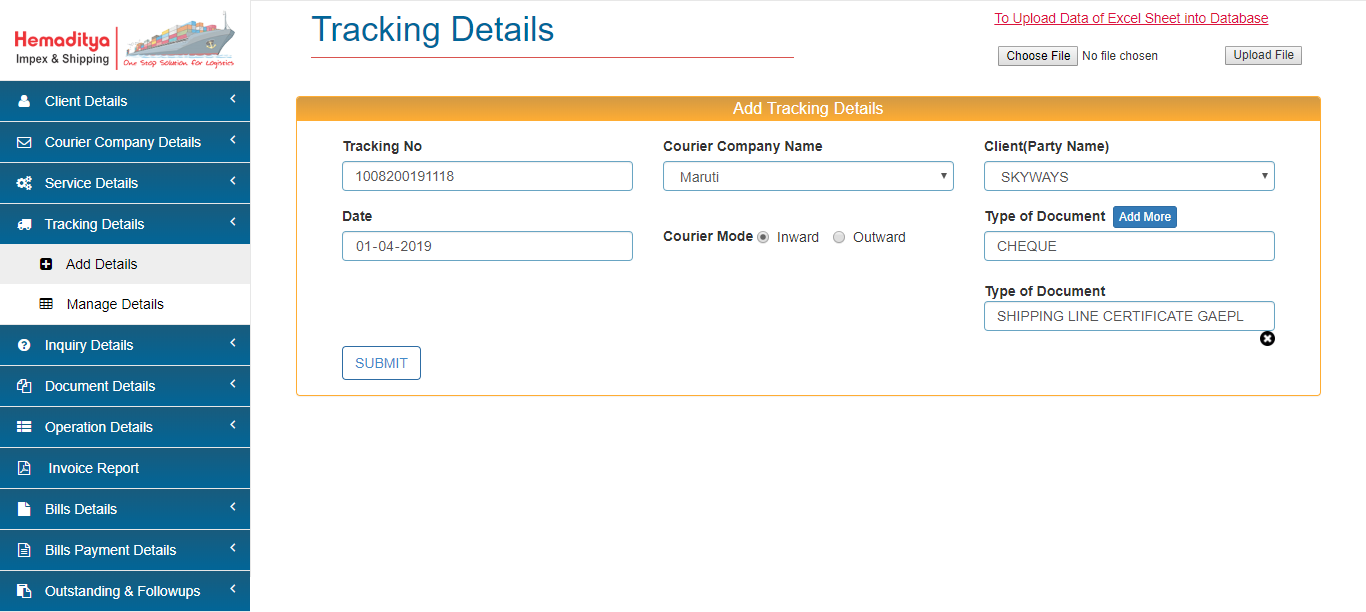Select the Inward courier mode
This screenshot has width=1366, height=612.
click(763, 238)
